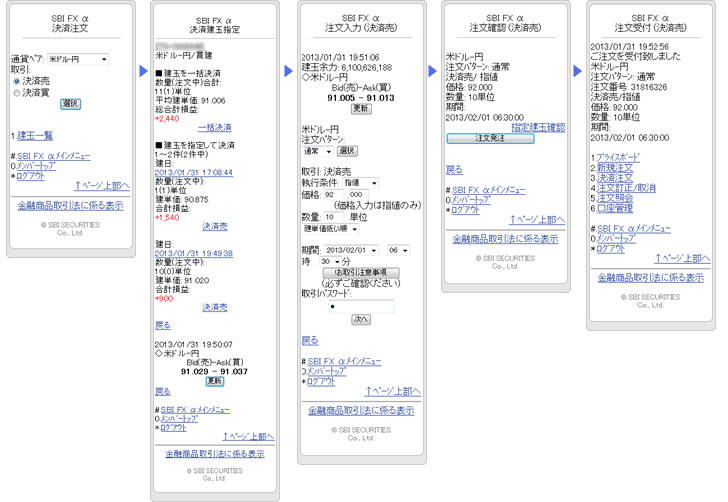This screenshot has height=502, width=728.
Task: Open the 注文訂正/取消 link
Action: [626, 188]
